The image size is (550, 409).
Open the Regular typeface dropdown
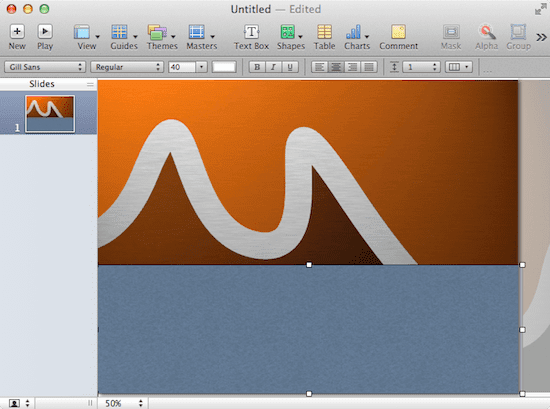click(127, 67)
